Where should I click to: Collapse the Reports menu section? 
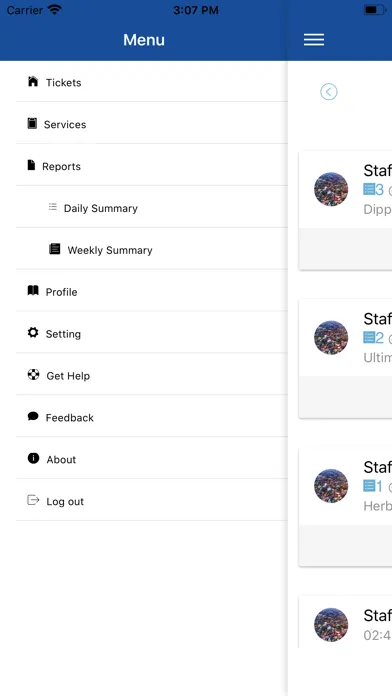[152, 165]
